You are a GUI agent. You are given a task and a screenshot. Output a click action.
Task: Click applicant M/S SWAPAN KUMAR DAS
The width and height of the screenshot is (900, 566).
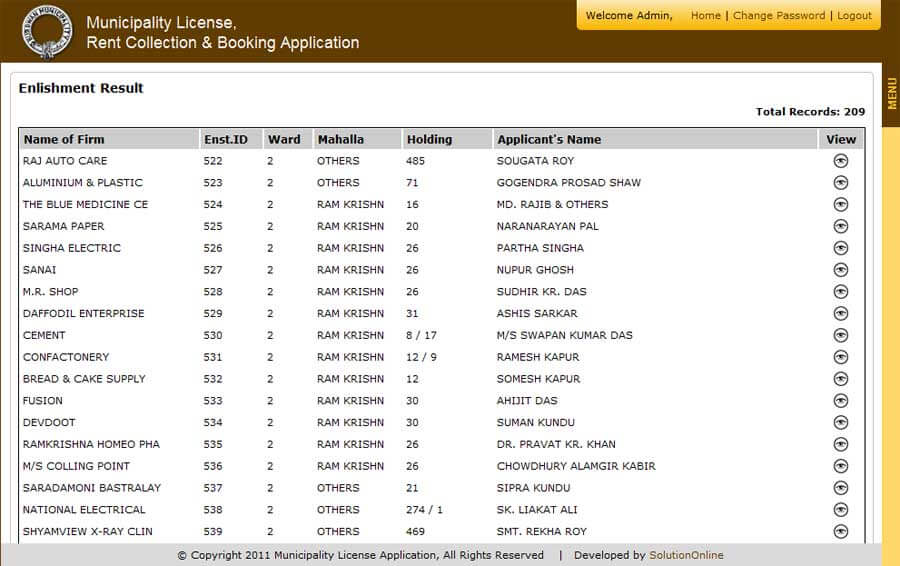click(x=564, y=336)
